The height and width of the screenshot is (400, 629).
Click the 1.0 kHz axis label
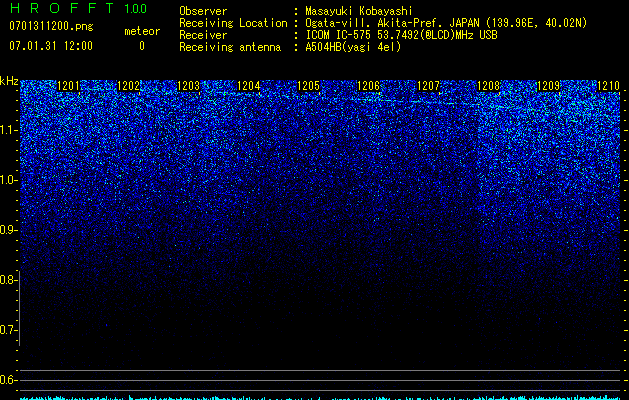tap(9, 180)
